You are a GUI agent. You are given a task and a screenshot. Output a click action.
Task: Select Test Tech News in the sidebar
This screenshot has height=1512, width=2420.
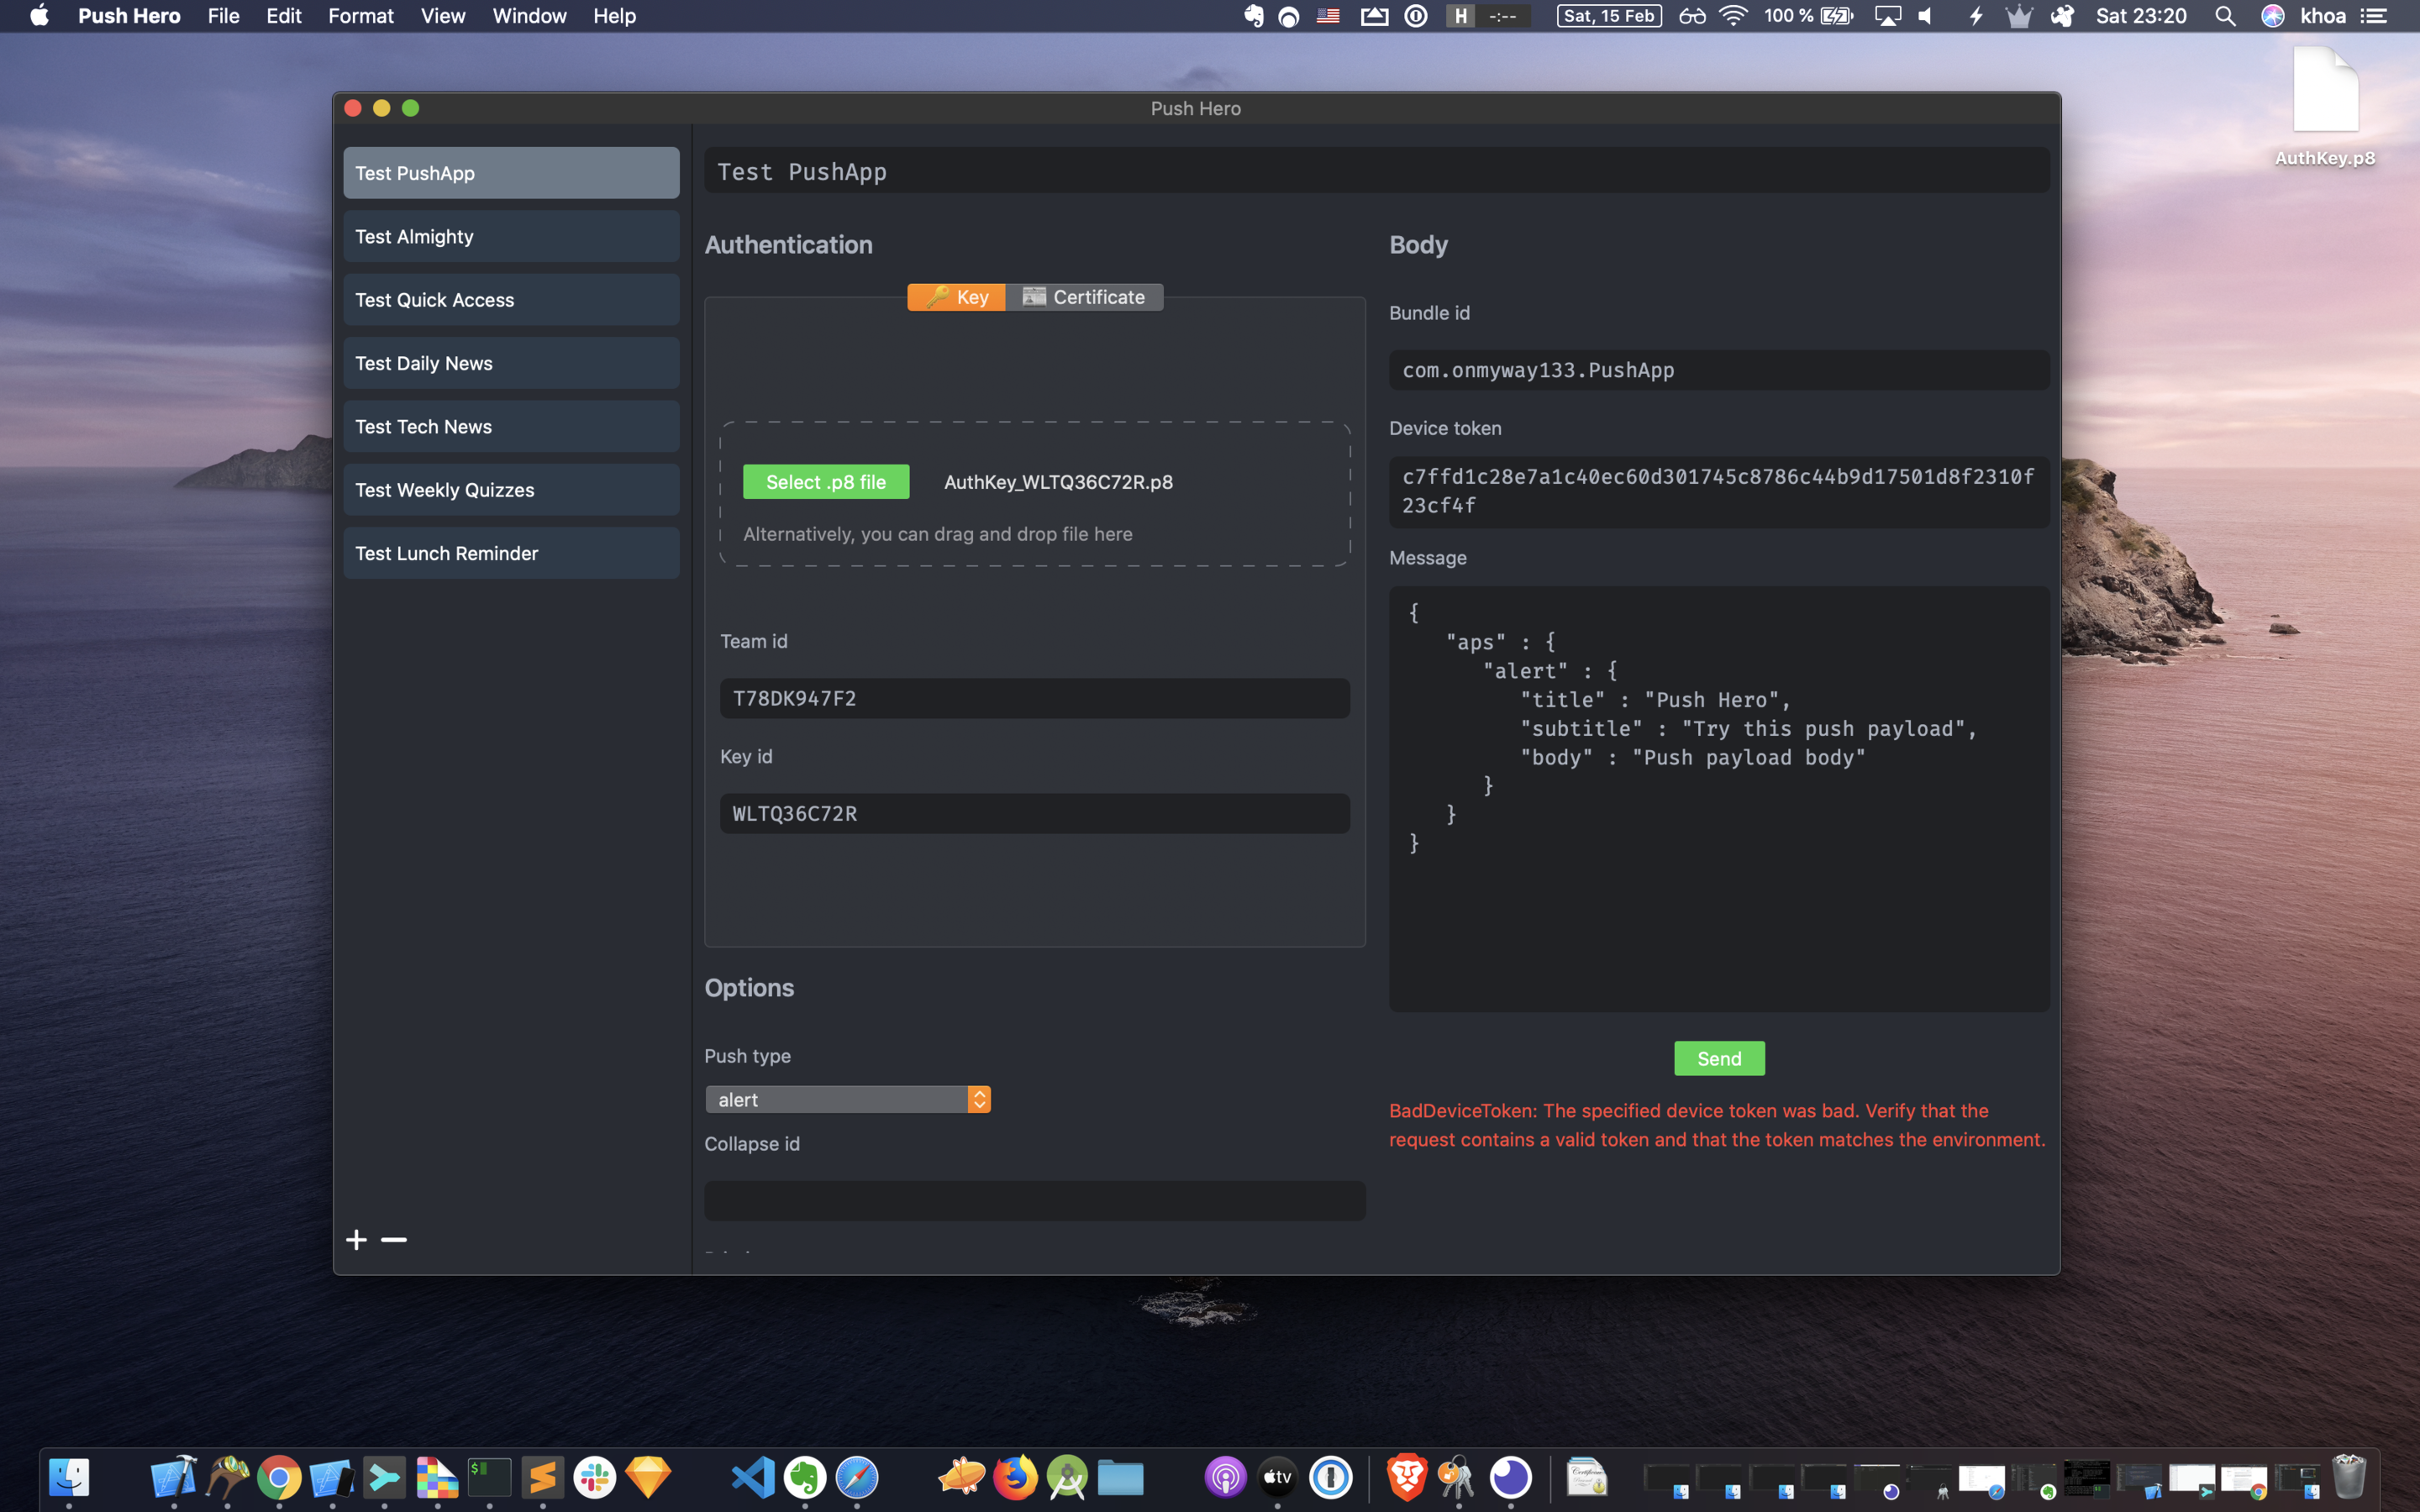(x=511, y=426)
